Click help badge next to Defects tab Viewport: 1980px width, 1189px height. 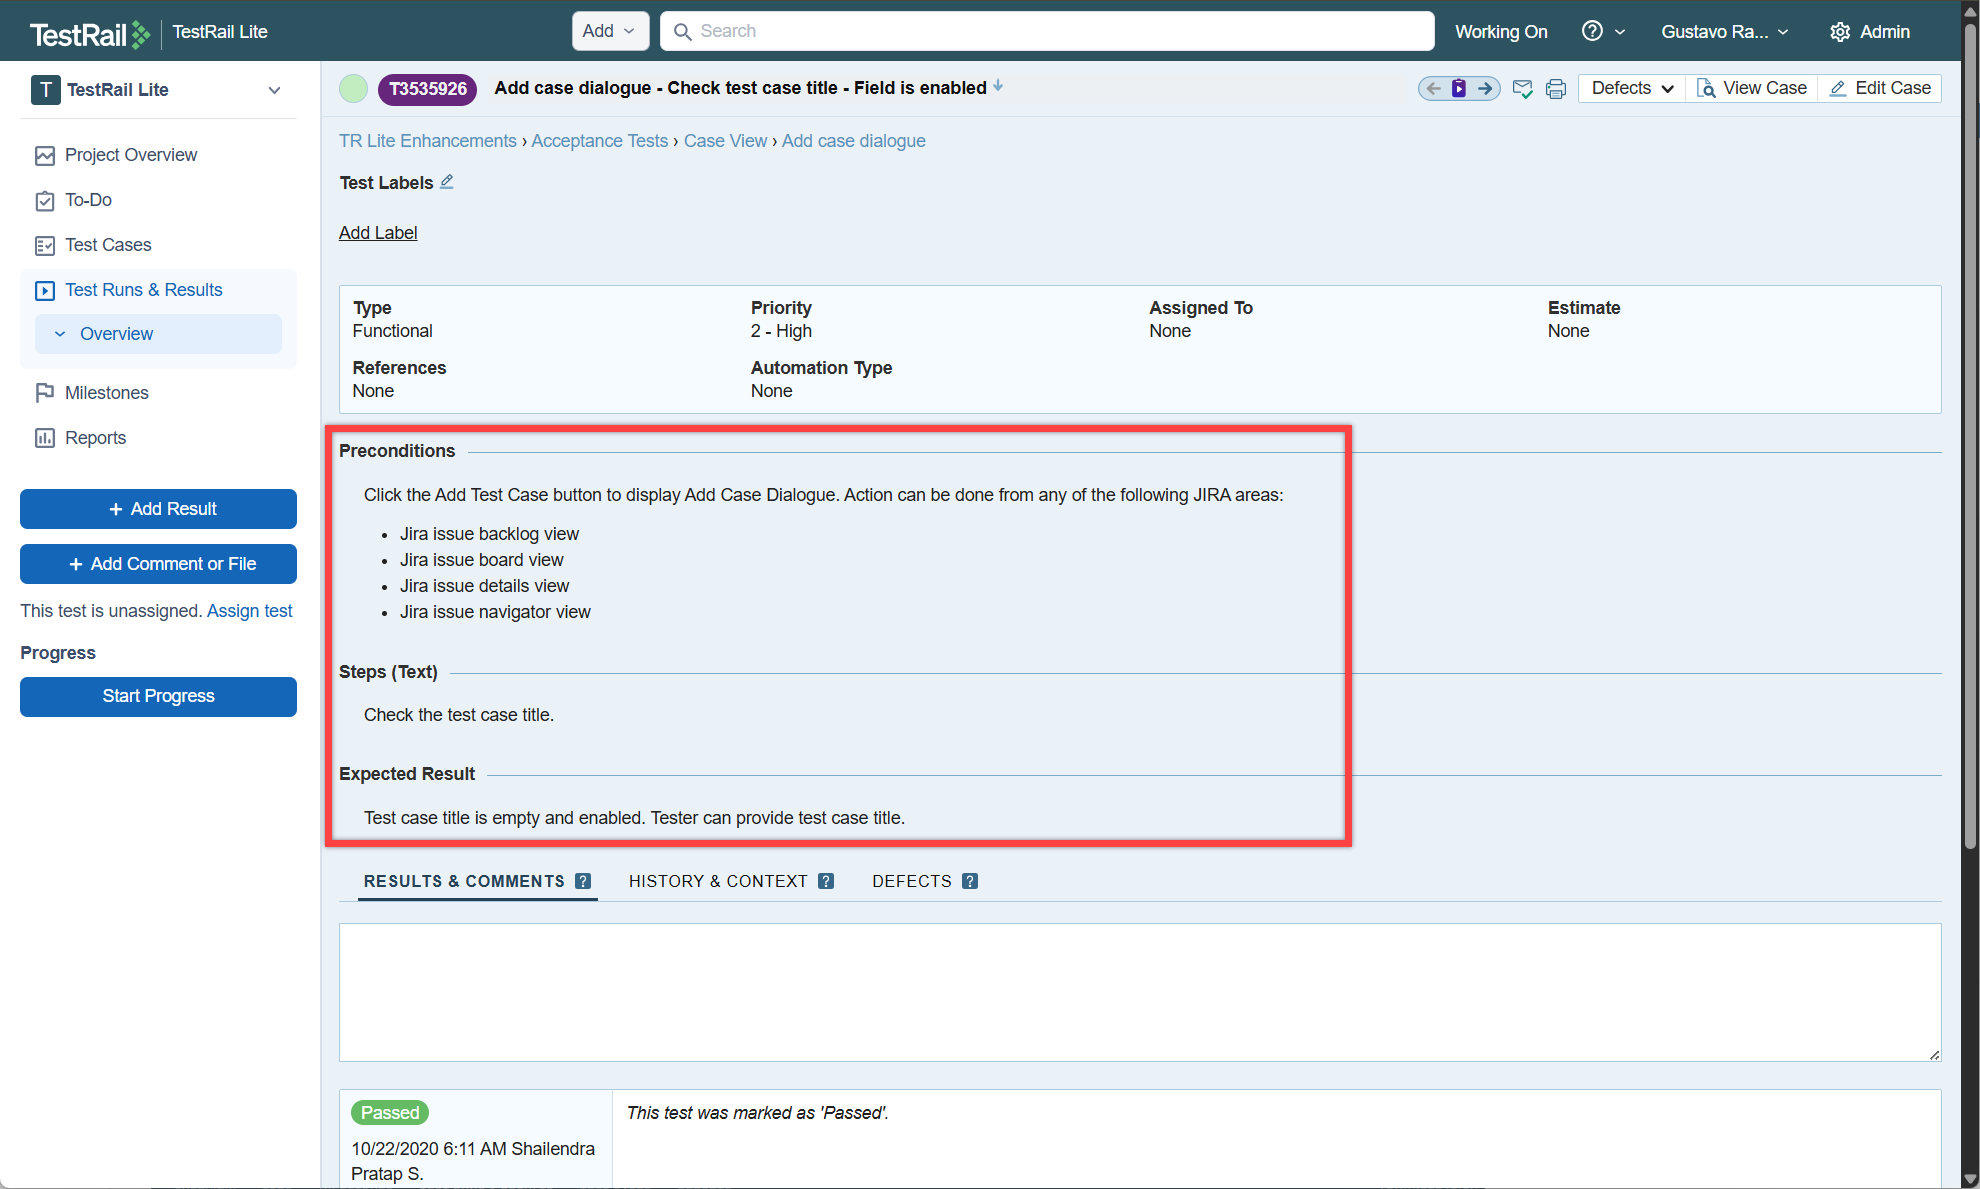(x=969, y=881)
